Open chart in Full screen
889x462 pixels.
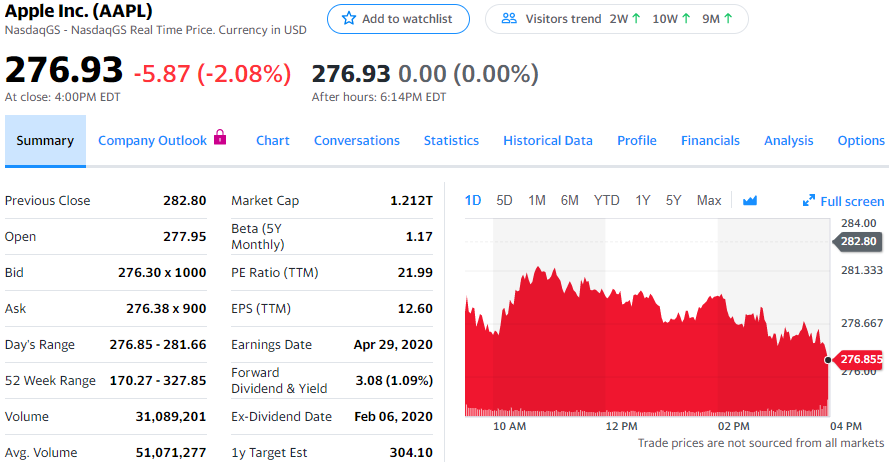(843, 201)
